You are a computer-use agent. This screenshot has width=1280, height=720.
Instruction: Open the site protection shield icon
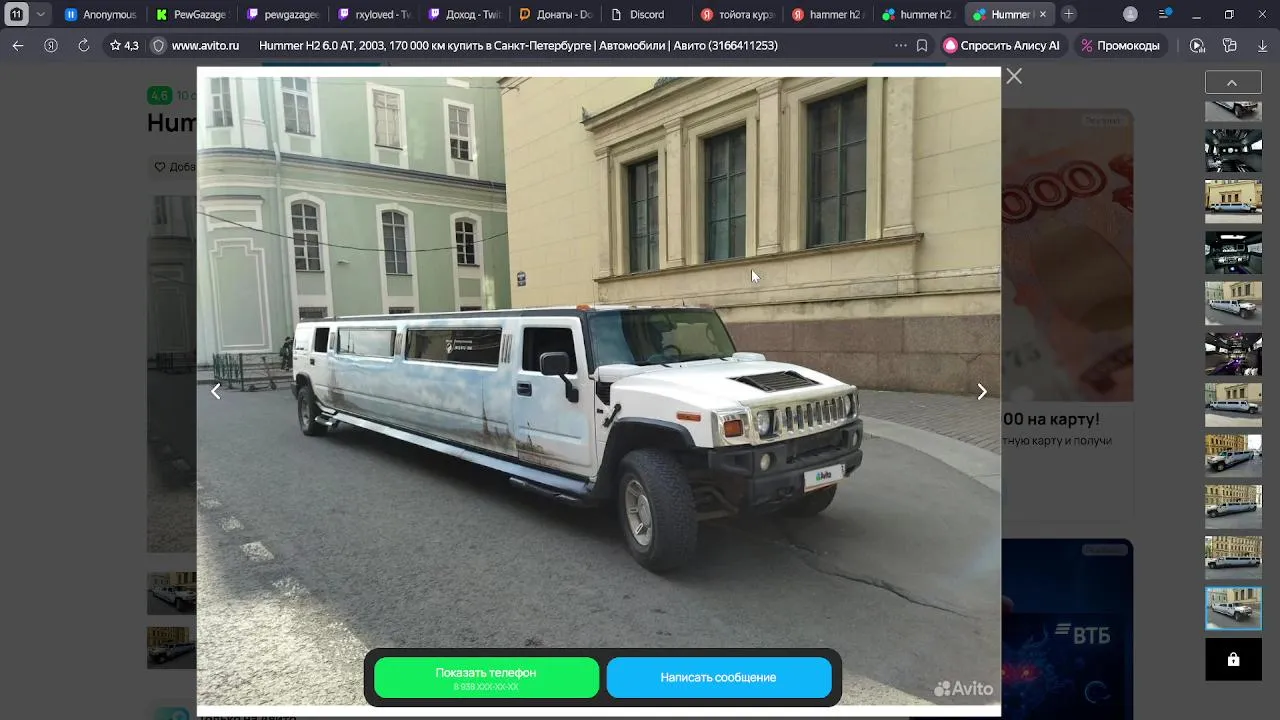coord(158,46)
